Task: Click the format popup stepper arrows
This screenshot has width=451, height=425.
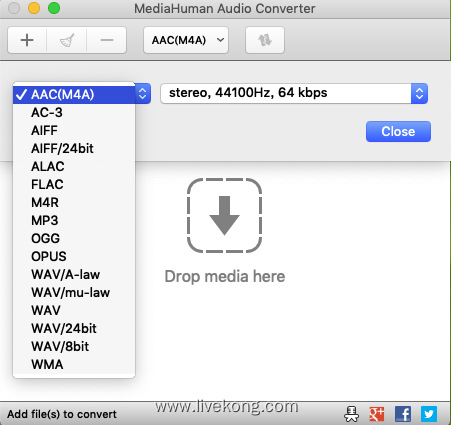Action: point(143,94)
